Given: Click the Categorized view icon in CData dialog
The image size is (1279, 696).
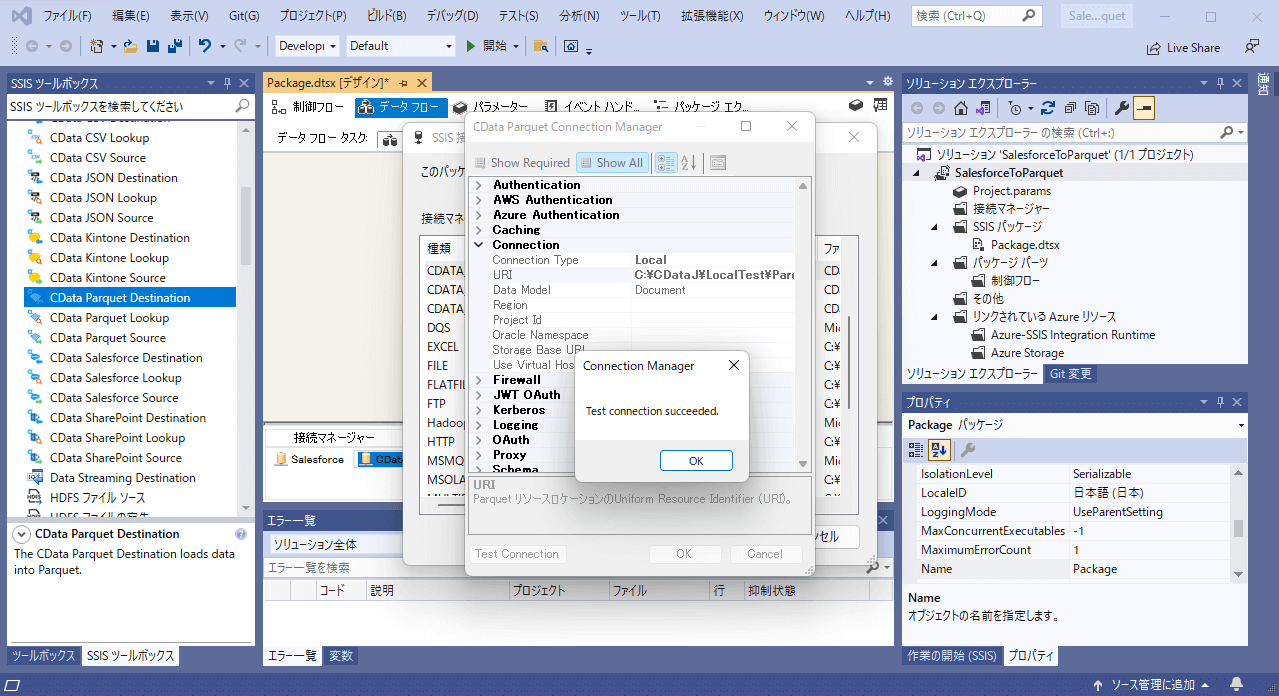Looking at the screenshot, I should [666, 163].
